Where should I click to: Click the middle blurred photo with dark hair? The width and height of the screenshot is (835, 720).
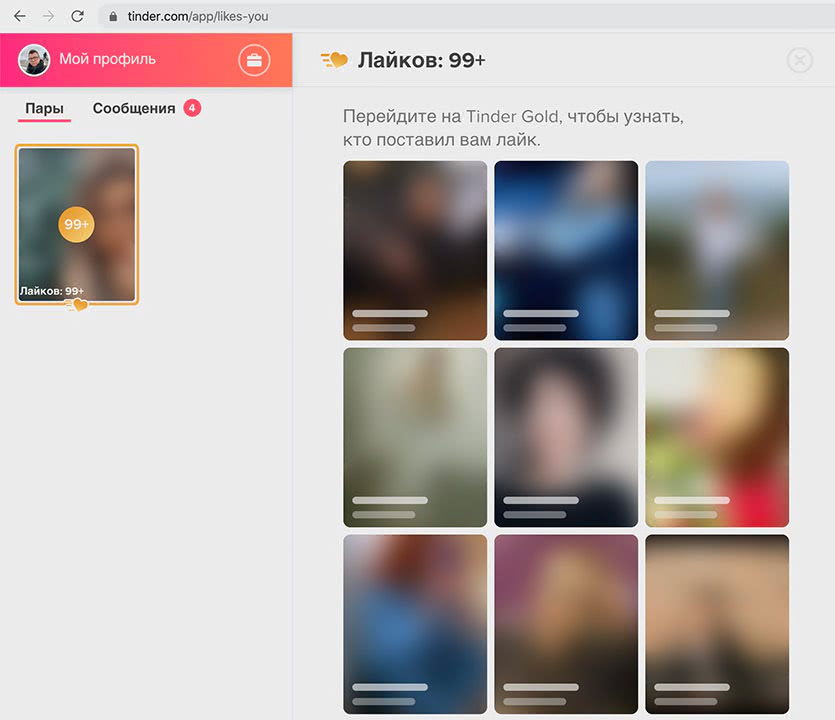coord(566,437)
